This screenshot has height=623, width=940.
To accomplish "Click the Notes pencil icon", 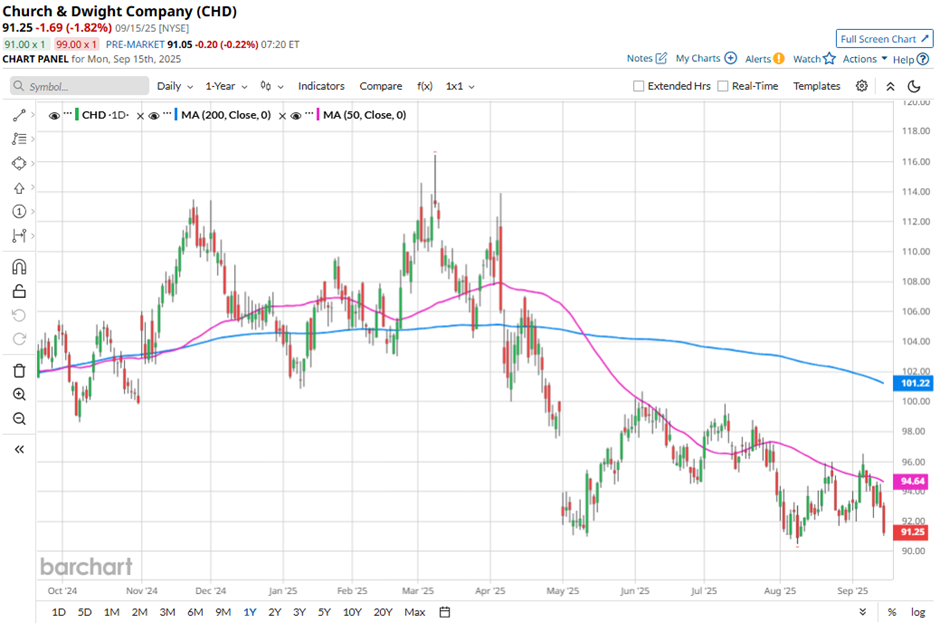I will click(x=661, y=58).
